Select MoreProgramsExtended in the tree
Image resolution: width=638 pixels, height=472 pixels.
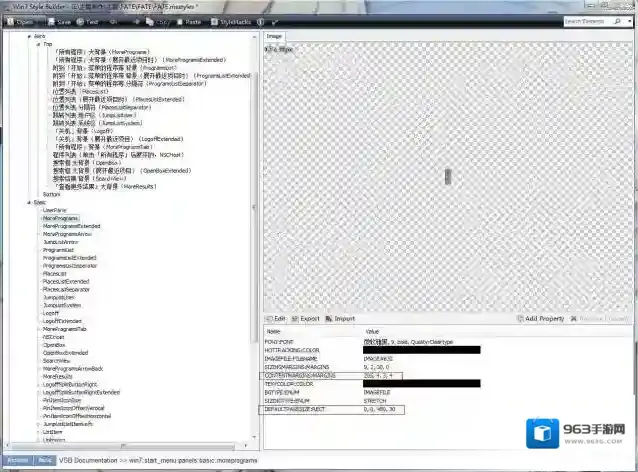pos(71,226)
